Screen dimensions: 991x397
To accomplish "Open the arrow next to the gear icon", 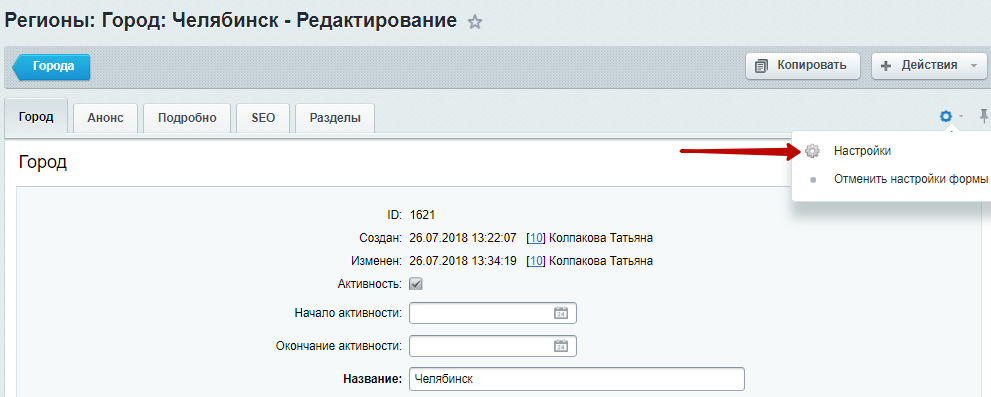I will [960, 116].
